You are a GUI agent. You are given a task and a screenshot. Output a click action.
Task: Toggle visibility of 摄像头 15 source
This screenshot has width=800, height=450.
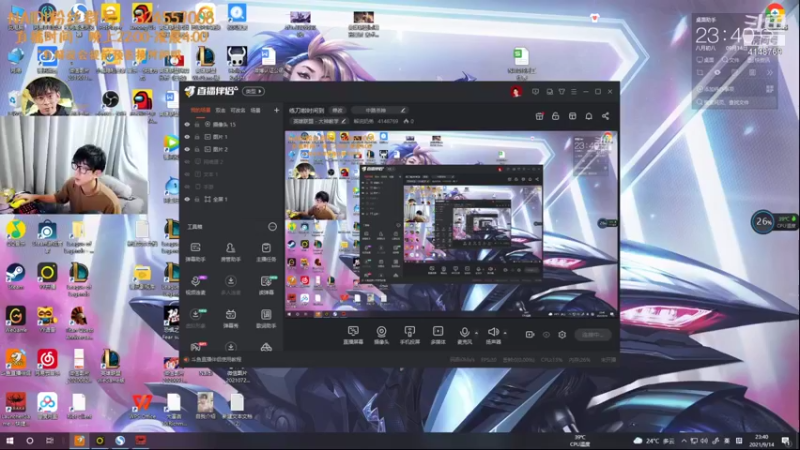coord(187,124)
